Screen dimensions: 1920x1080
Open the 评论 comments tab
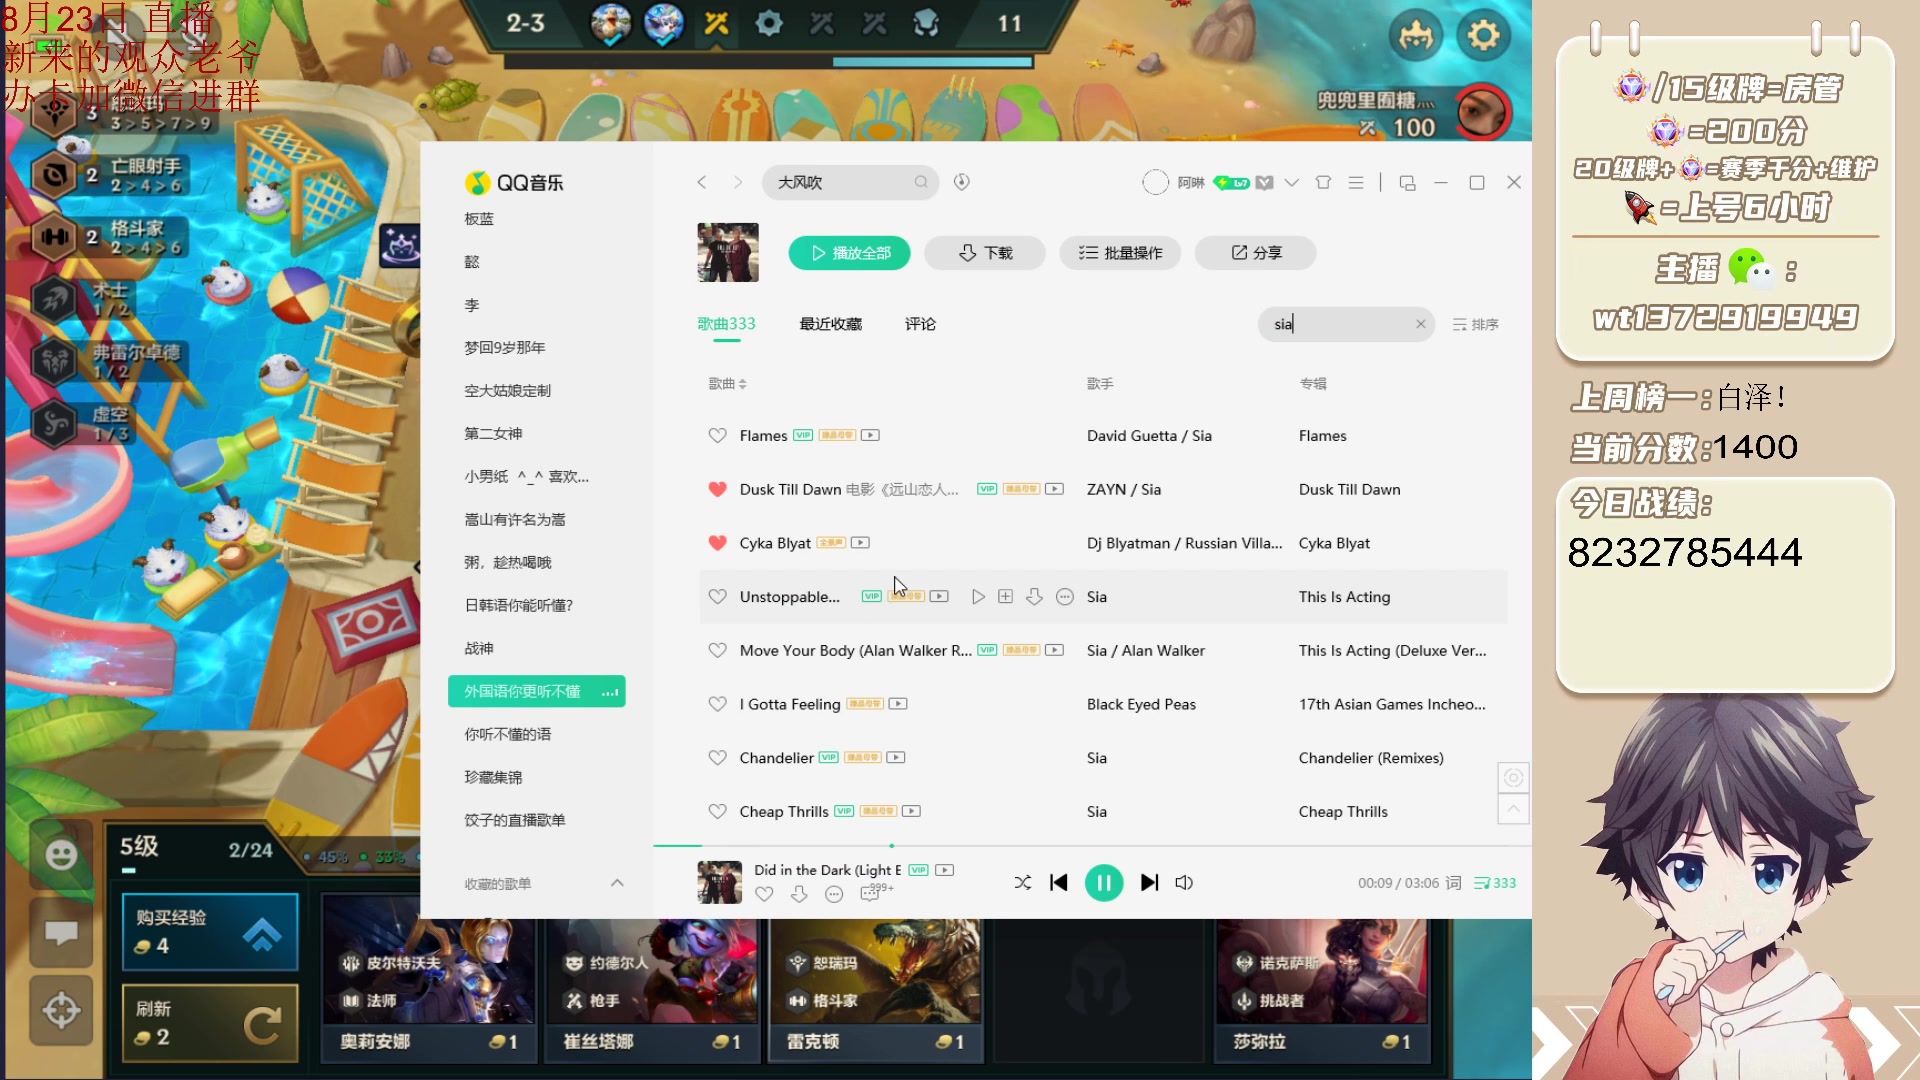pyautogui.click(x=920, y=324)
